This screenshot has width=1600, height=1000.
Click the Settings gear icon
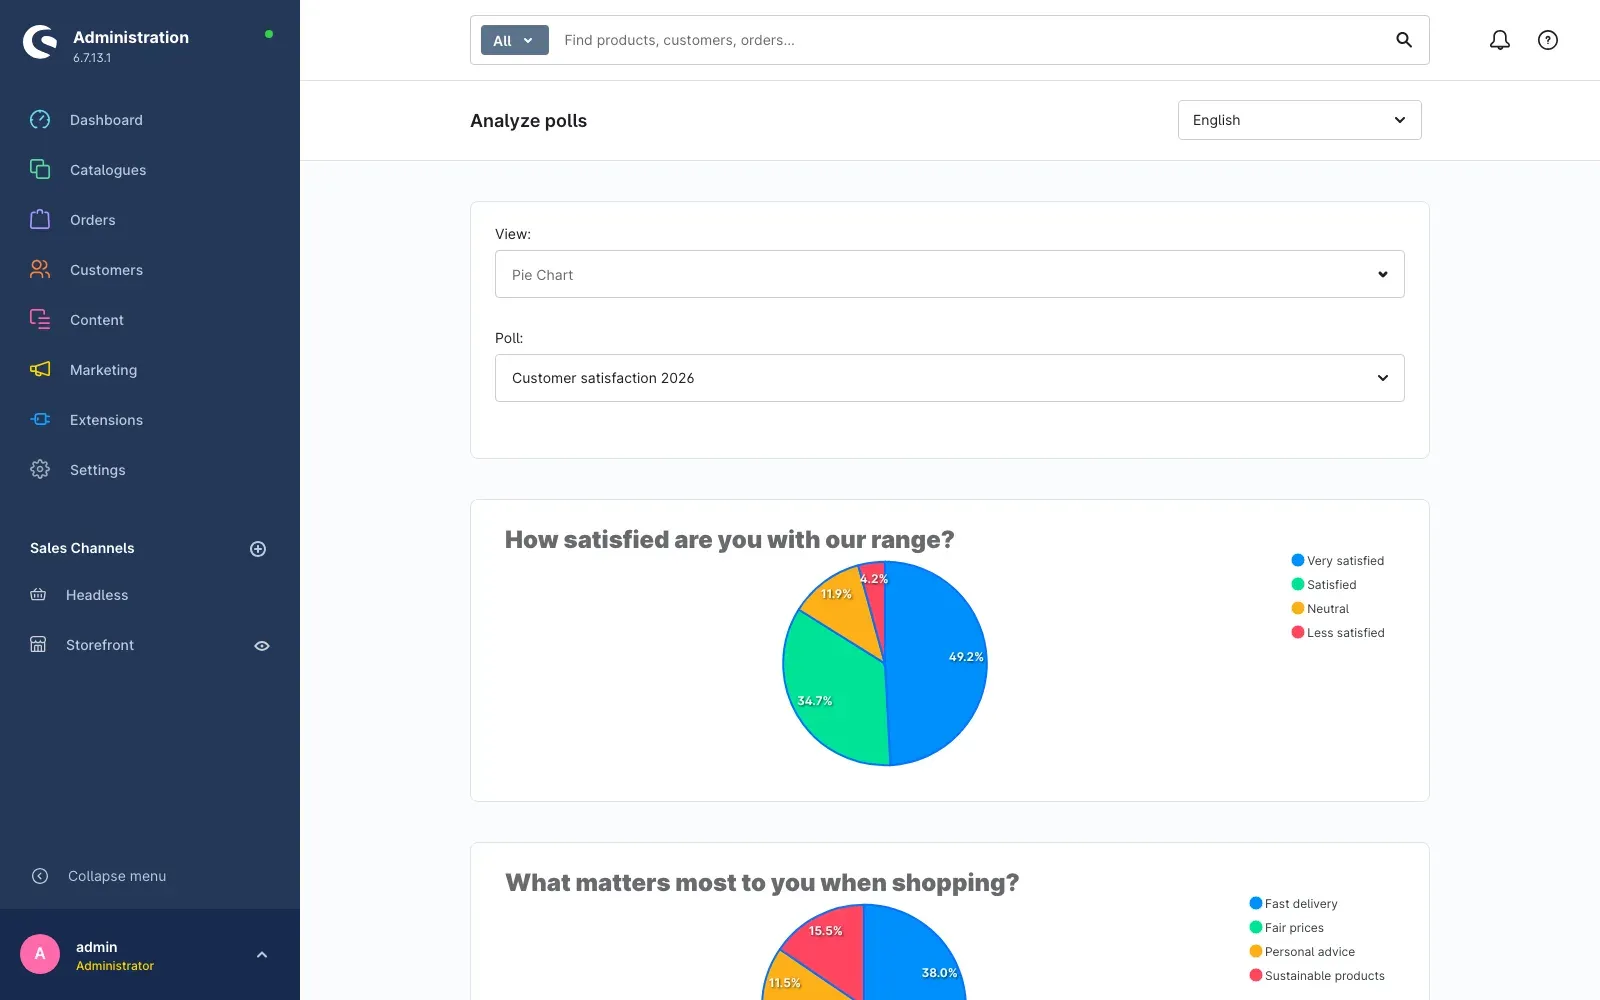tap(40, 470)
